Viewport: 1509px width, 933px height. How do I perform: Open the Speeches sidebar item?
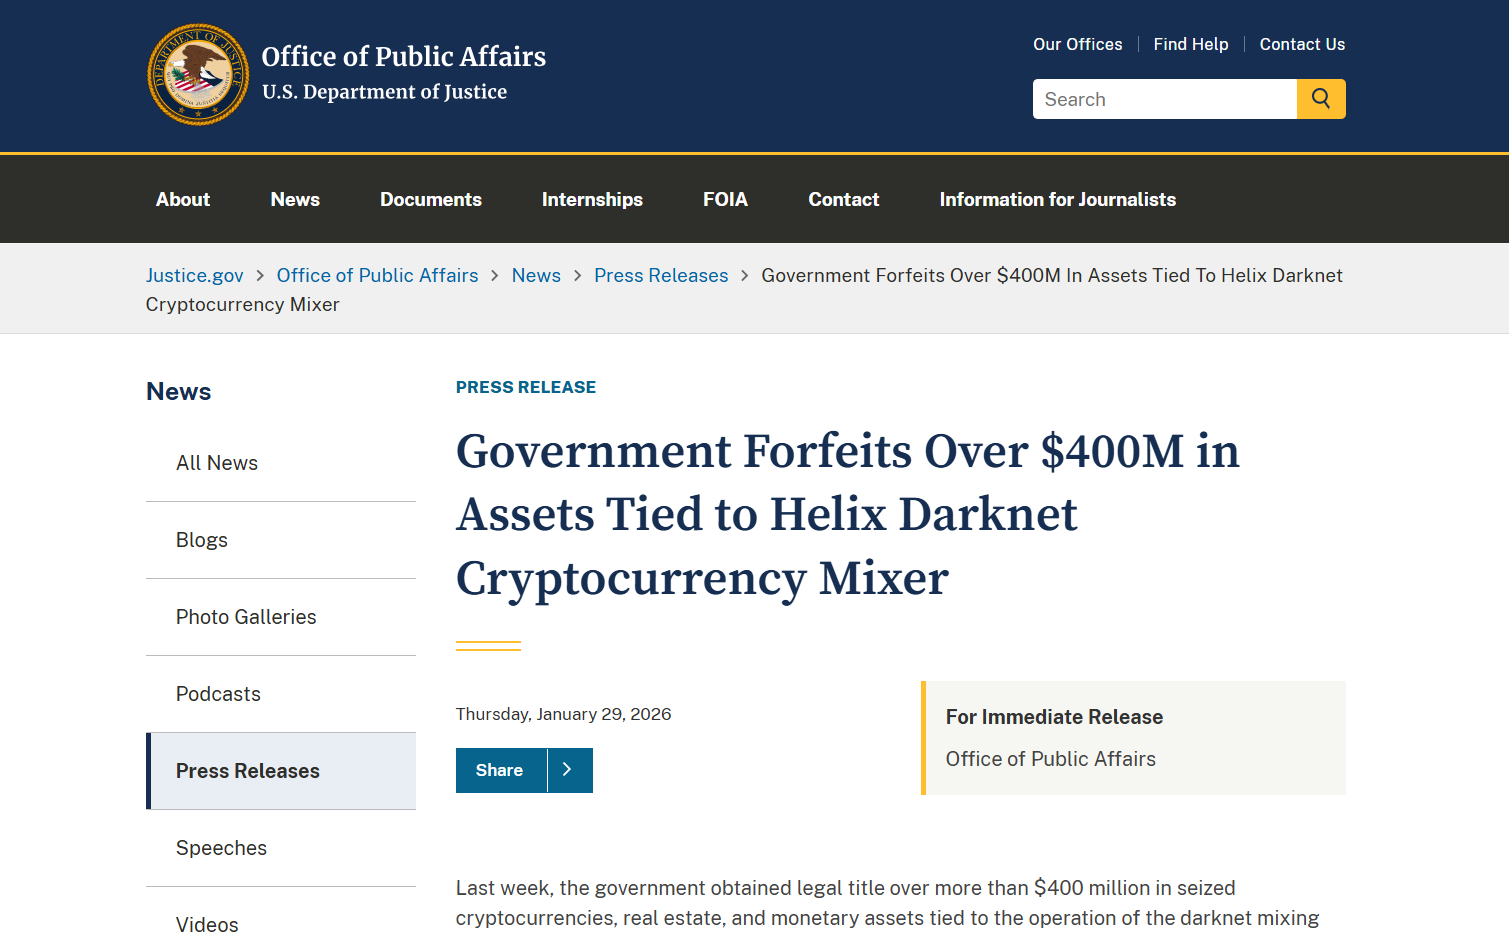(221, 848)
